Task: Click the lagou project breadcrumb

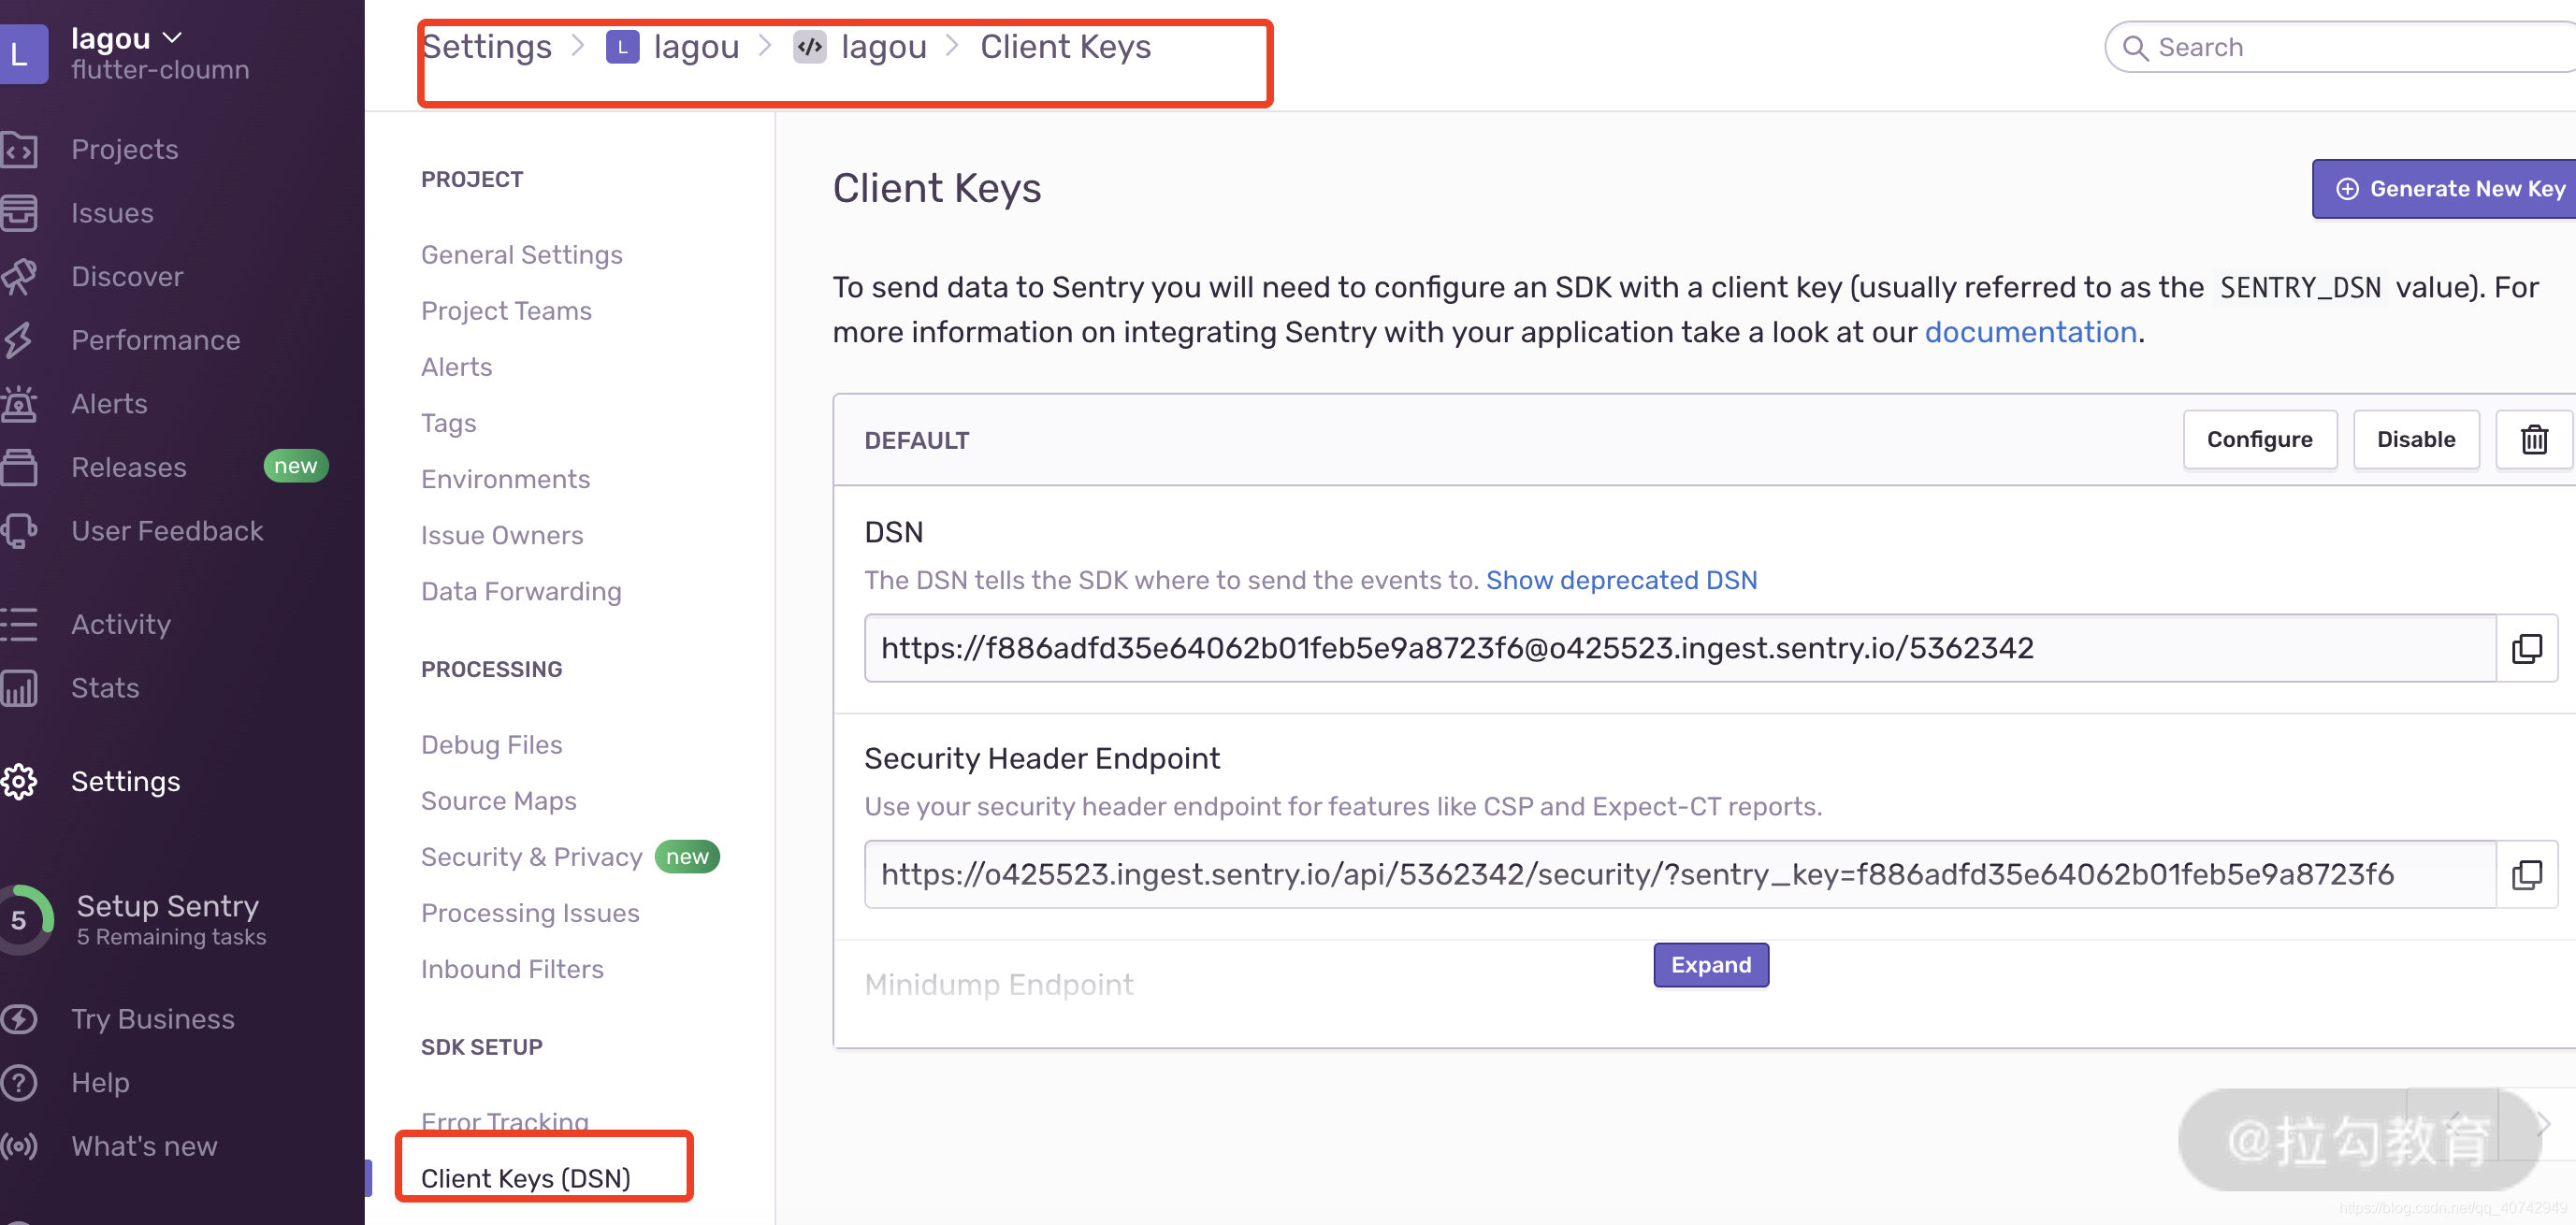Action: point(884,47)
